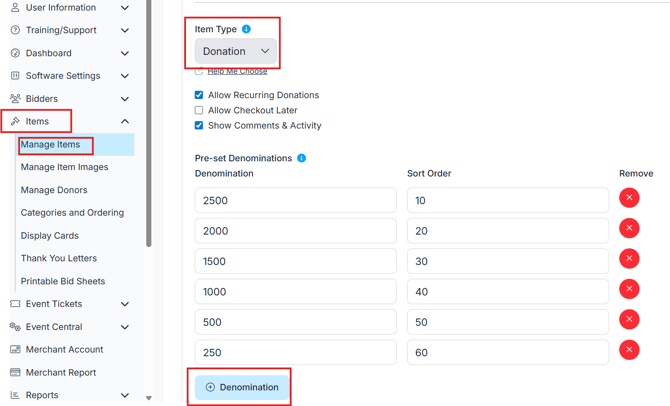The width and height of the screenshot is (670, 406).
Task: Add a new Denomination button
Action: pyautogui.click(x=242, y=387)
